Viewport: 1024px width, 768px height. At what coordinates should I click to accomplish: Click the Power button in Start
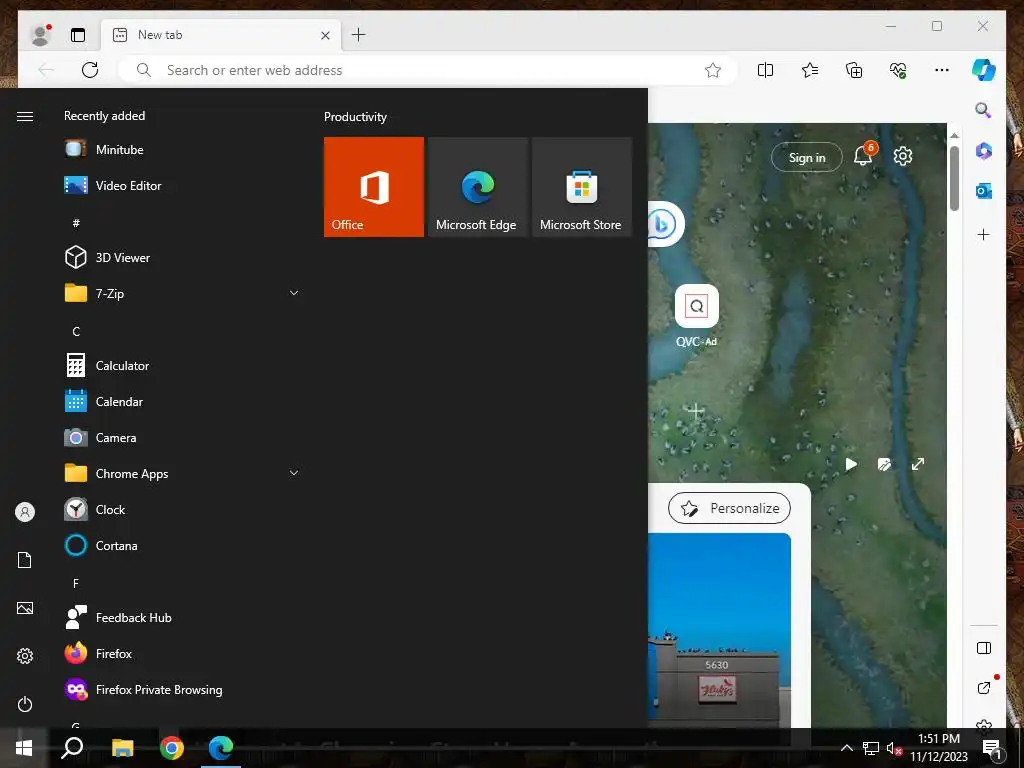click(25, 704)
